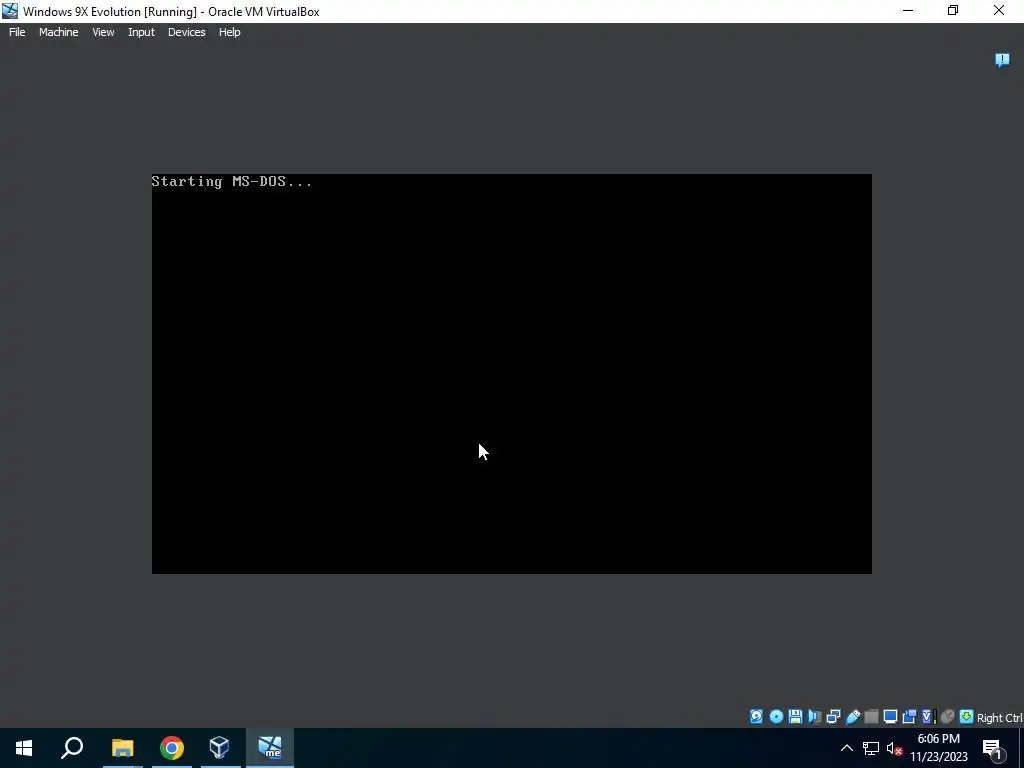Open the hard disk activity indicator
This screenshot has width=1024, height=768.
pyautogui.click(x=756, y=716)
